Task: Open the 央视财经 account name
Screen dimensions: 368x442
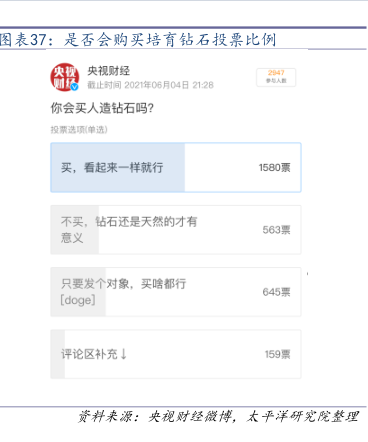Action: coord(108,71)
